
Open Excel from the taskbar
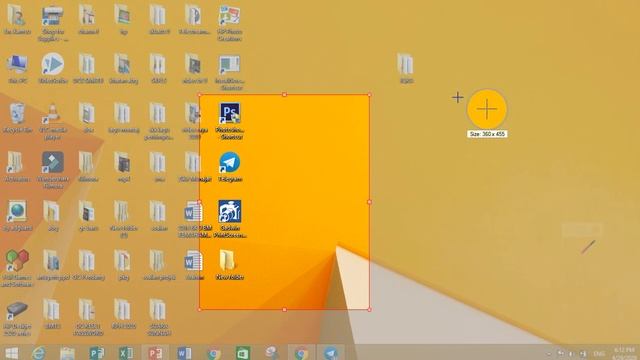tap(126, 353)
